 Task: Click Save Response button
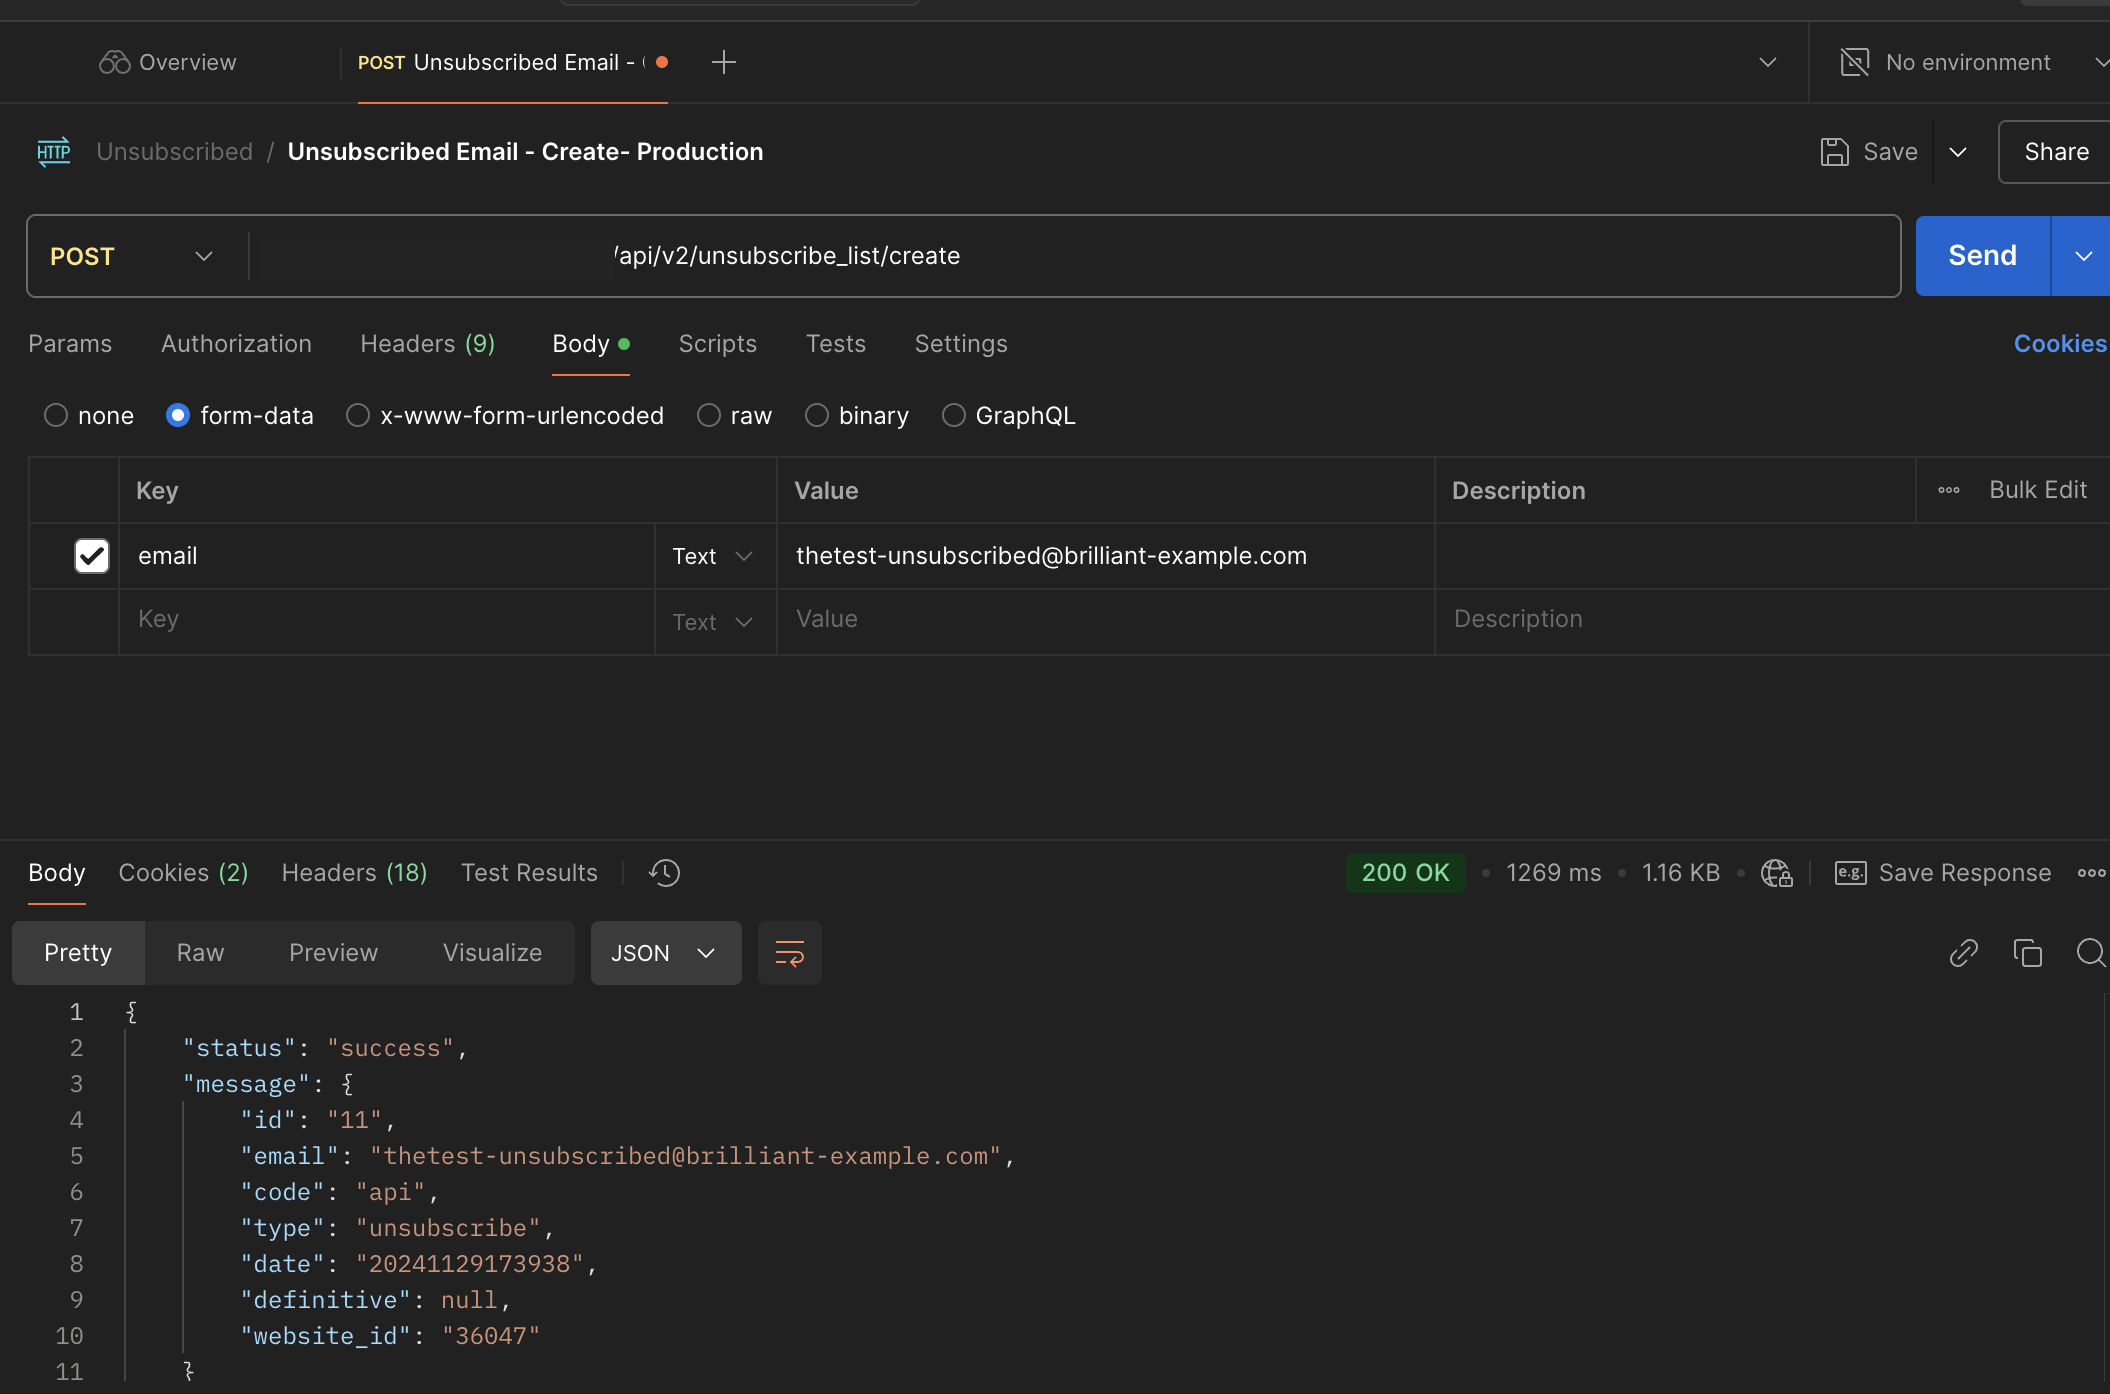1943,873
